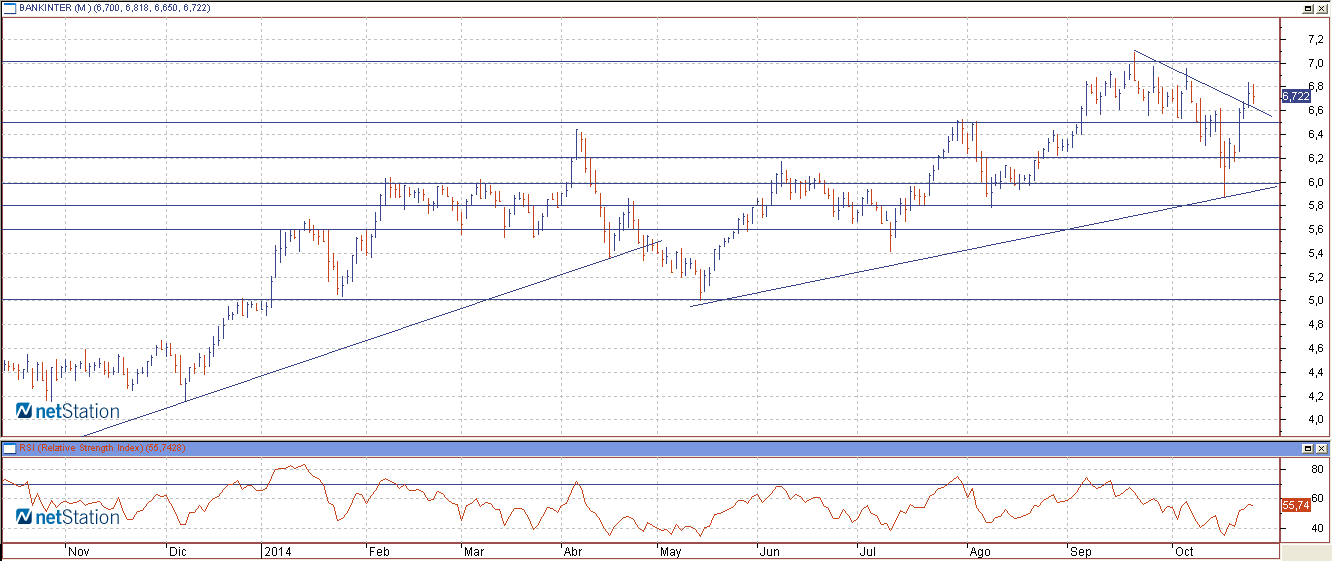
Task: Click the blue 6,722 current price tag
Action: click(1296, 96)
